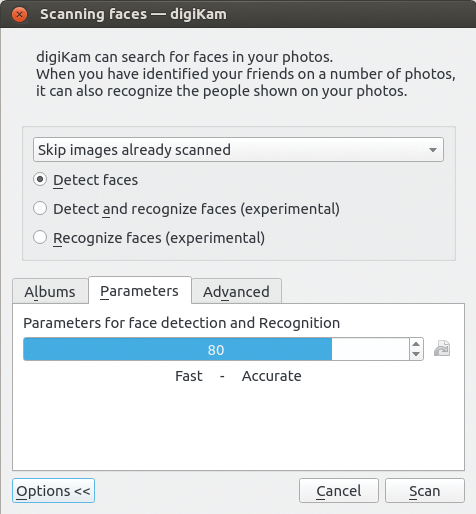The height and width of the screenshot is (514, 476).
Task: Start scanning with the Scan button
Action: pyautogui.click(x=425, y=491)
